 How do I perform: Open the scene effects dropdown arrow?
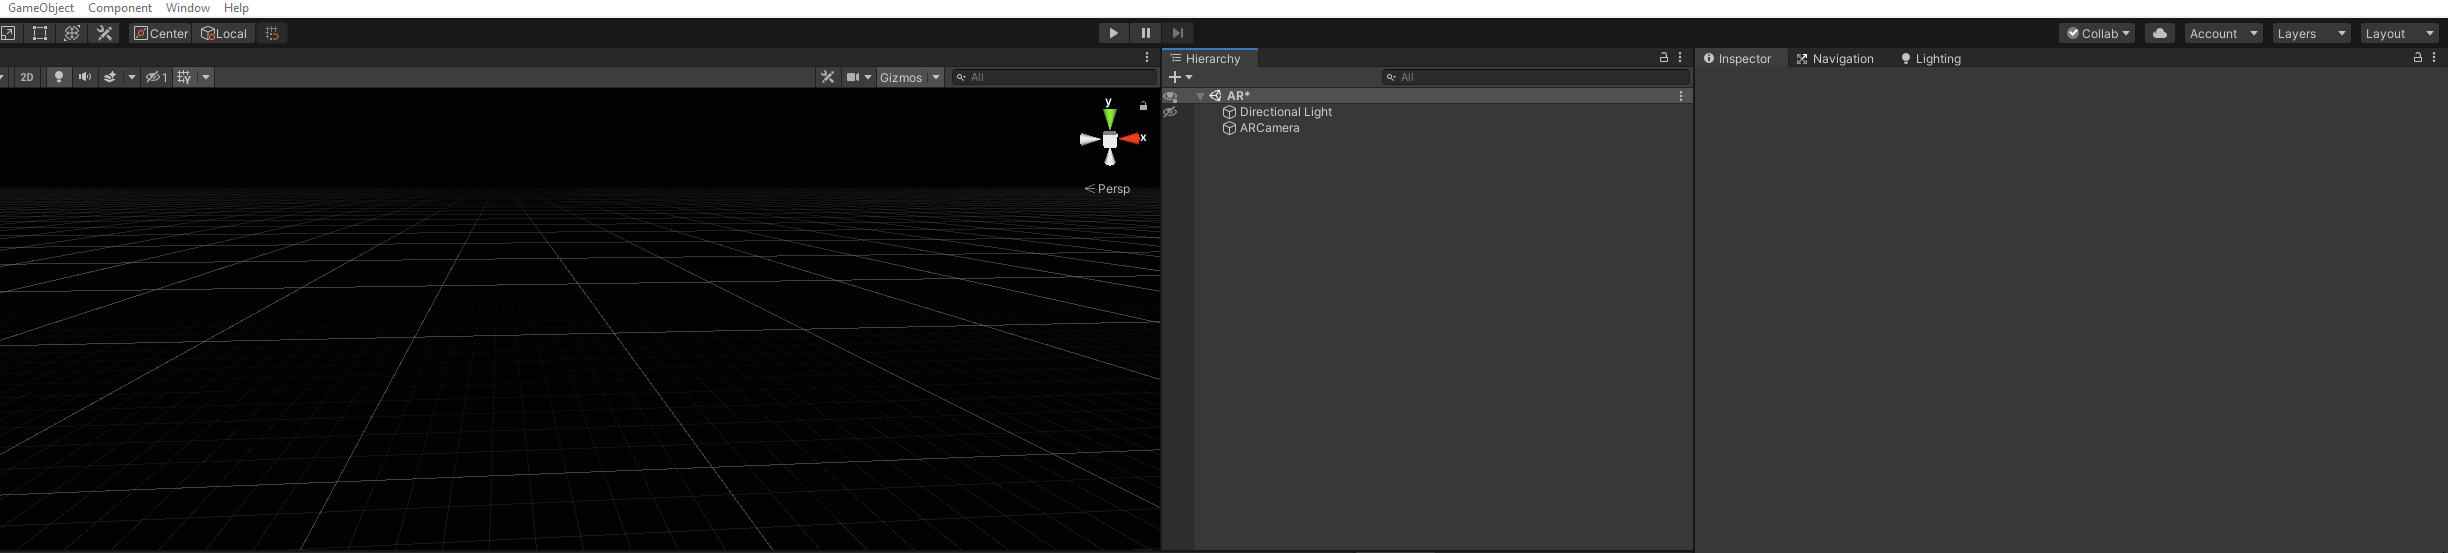click(x=131, y=77)
